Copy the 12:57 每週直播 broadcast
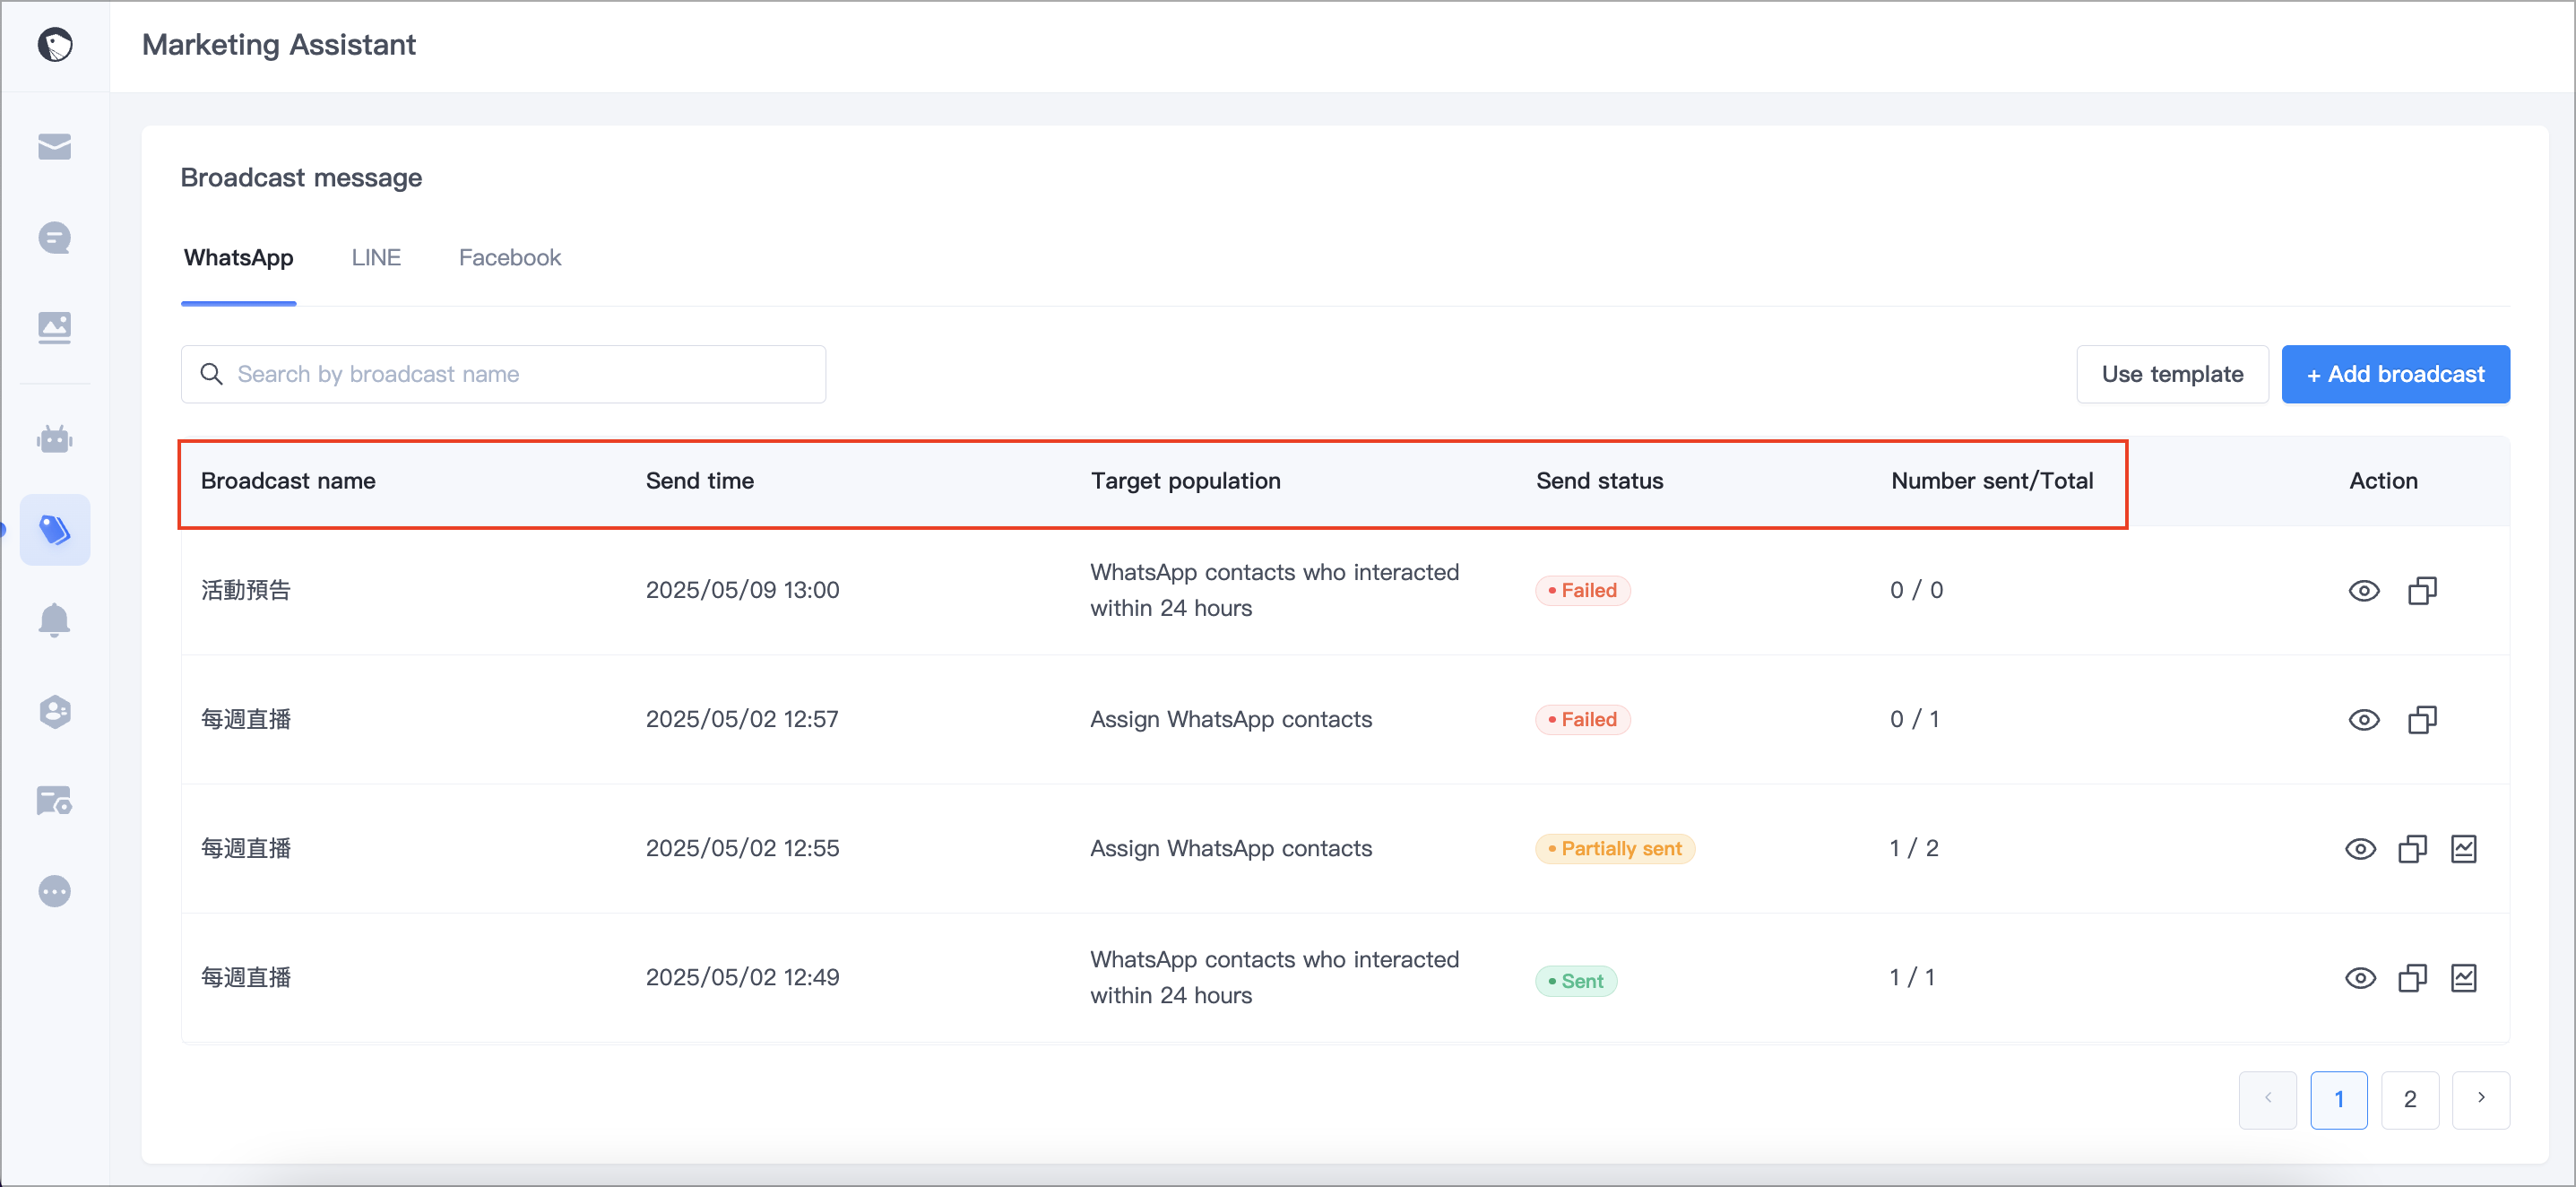This screenshot has height=1187, width=2576. [x=2422, y=720]
